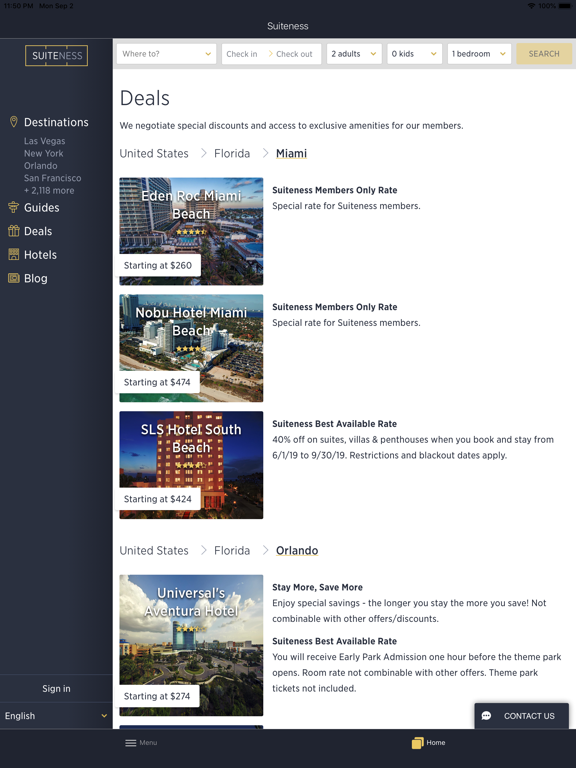Open the Where to? dropdown
This screenshot has height=768, width=576.
click(167, 54)
